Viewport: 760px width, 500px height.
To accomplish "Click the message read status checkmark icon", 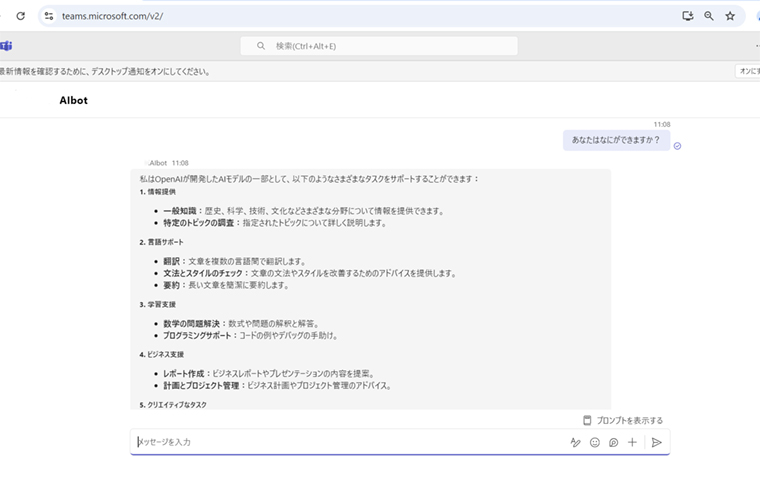I will pyautogui.click(x=677, y=146).
